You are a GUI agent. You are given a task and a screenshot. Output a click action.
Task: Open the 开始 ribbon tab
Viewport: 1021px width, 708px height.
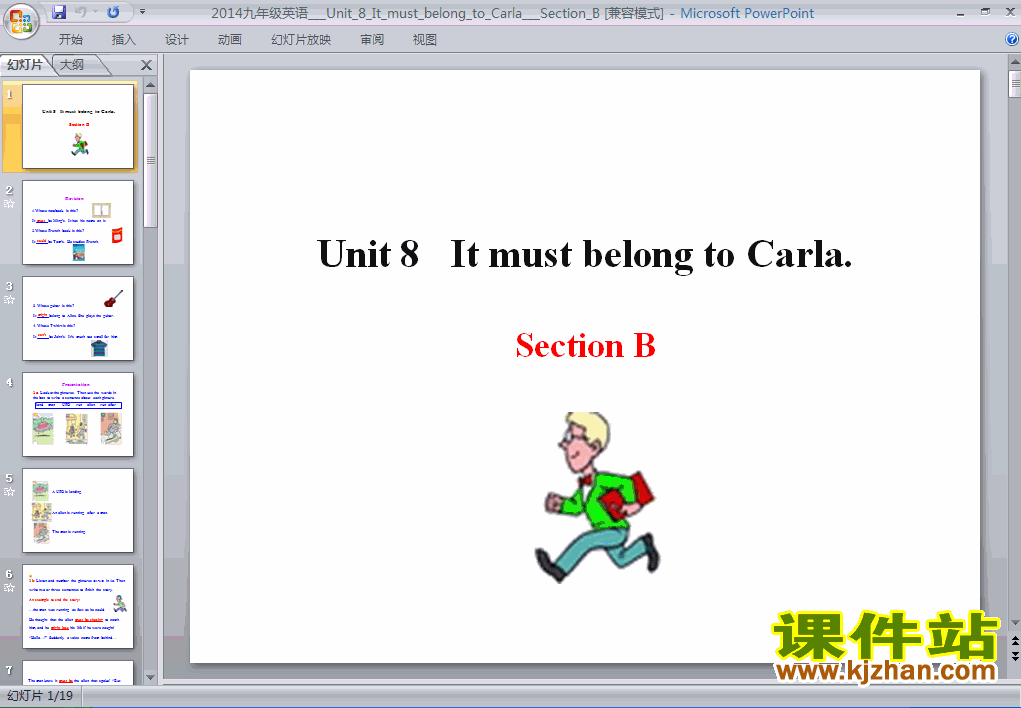point(70,40)
